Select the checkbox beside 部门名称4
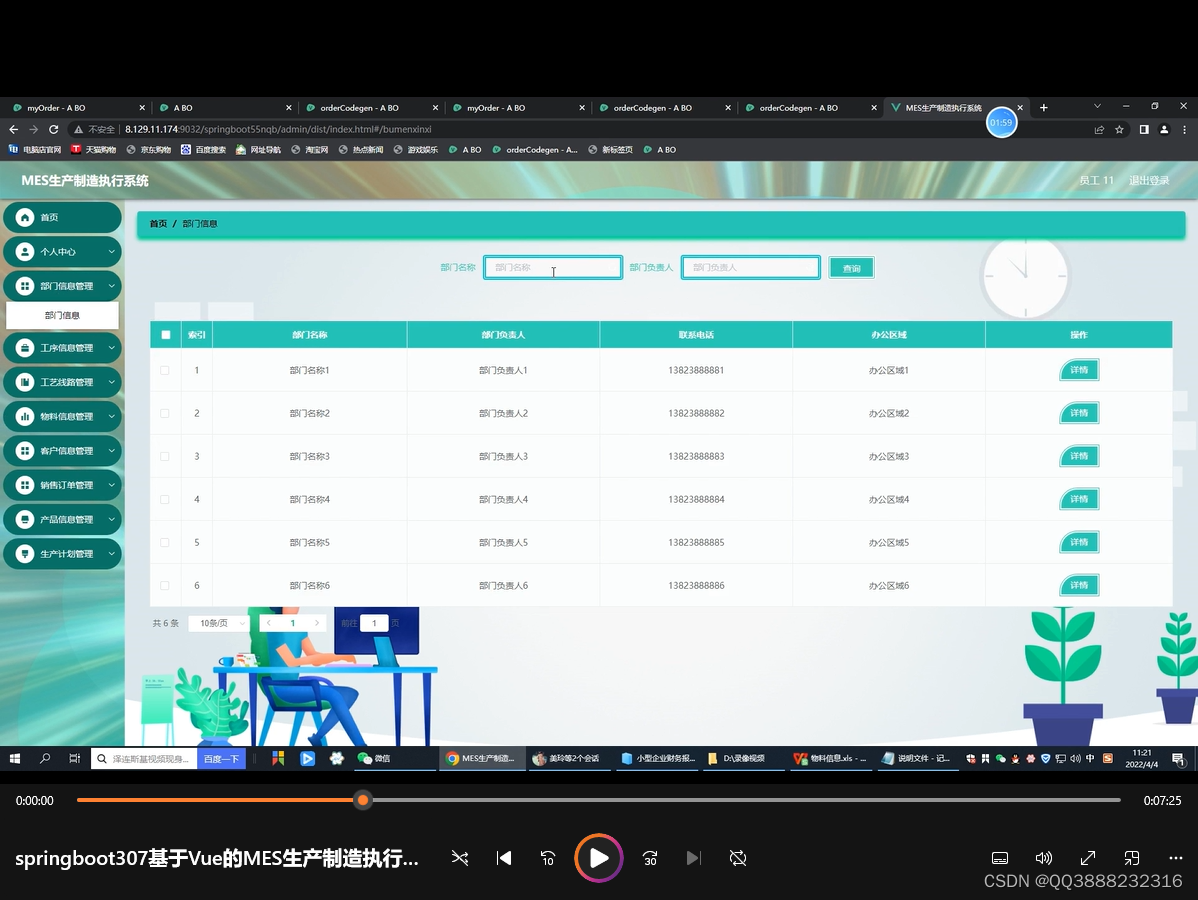 click(165, 499)
